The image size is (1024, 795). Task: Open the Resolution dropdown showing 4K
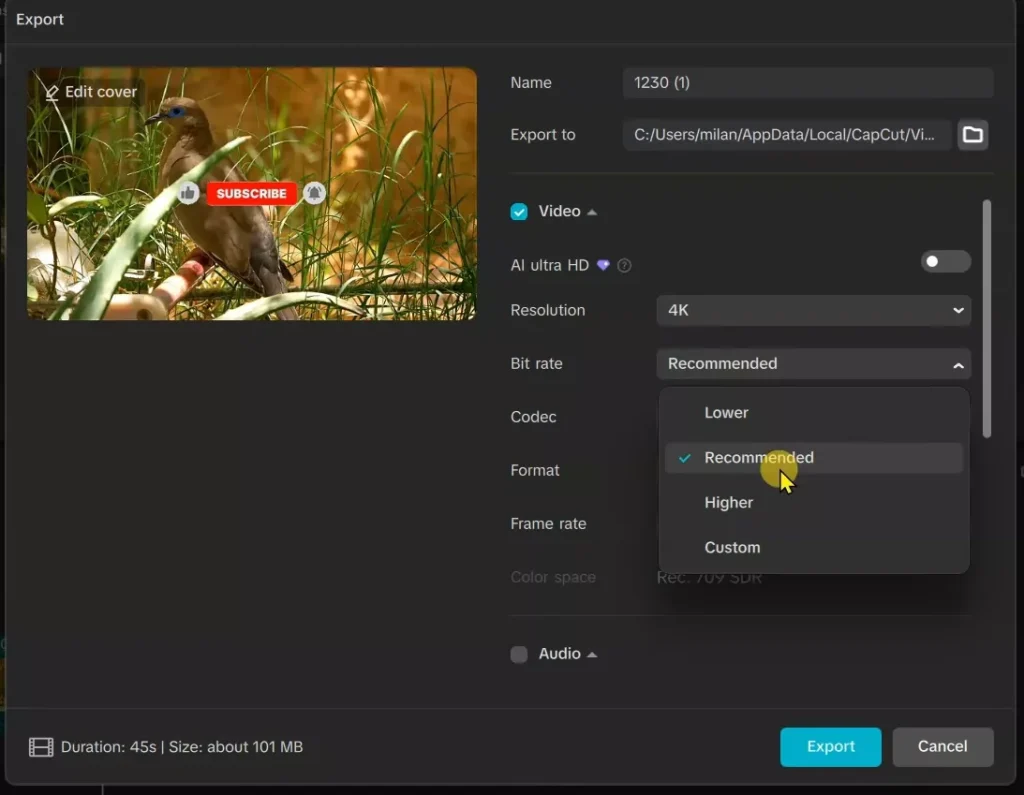pyautogui.click(x=812, y=310)
